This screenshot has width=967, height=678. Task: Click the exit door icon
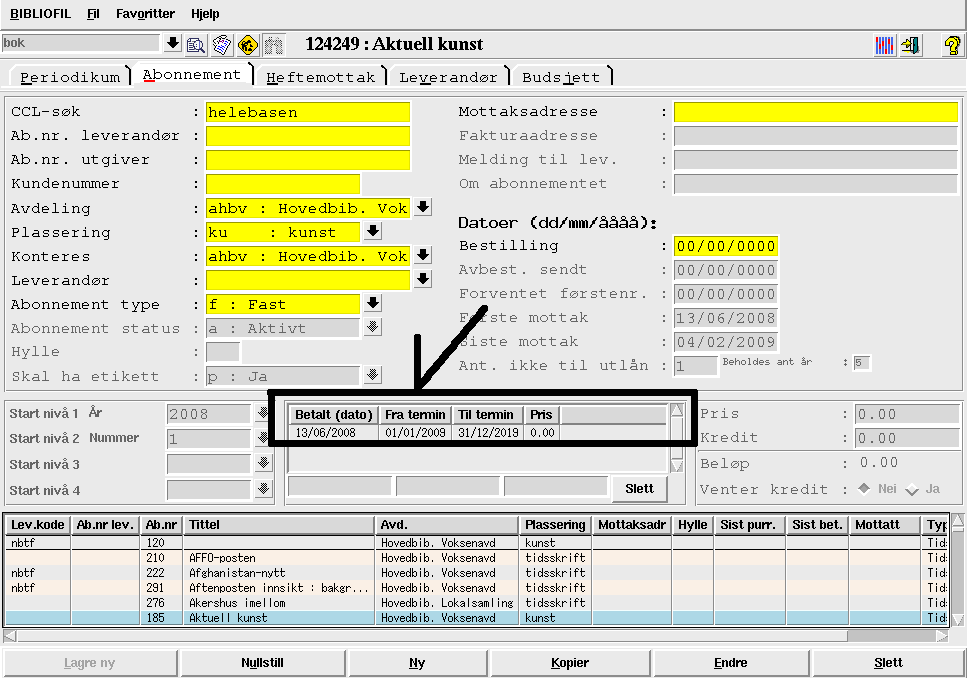pyautogui.click(x=910, y=45)
